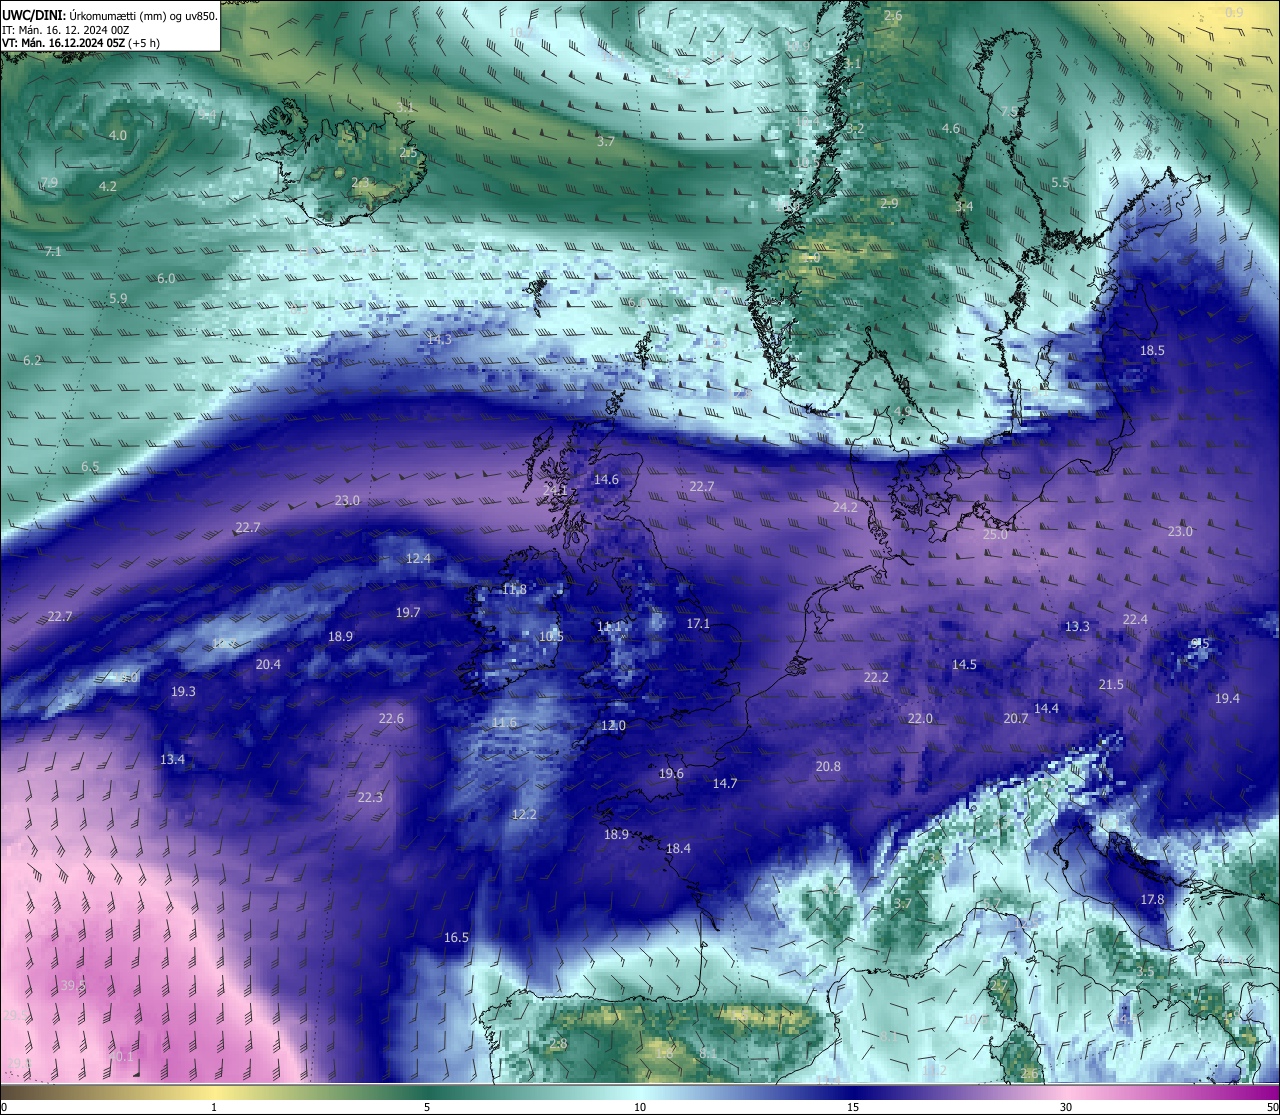Click the 19.3 value over the Atlantic
The width and height of the screenshot is (1280, 1115).
(183, 692)
